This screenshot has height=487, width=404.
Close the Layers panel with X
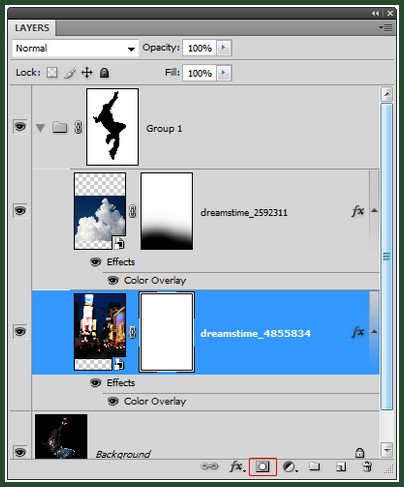click(x=390, y=13)
